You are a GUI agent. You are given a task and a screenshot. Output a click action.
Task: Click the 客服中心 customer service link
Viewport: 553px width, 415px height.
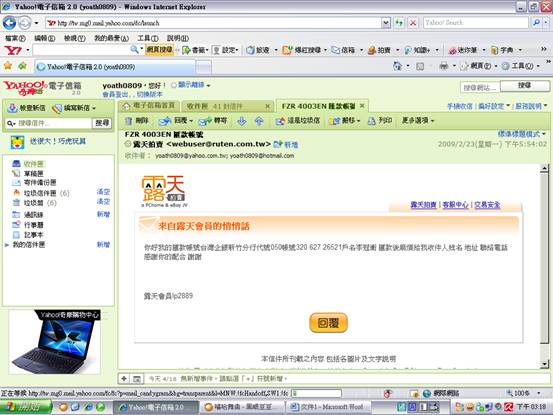click(455, 205)
